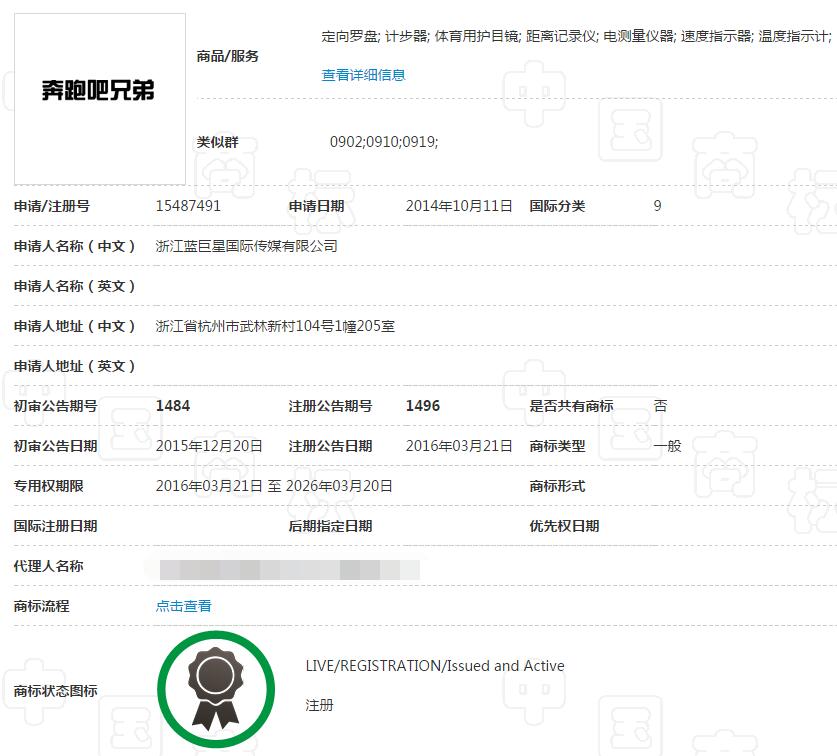This screenshot has width=837, height=756.
Task: Select the 奔跑吧兄弟 trademark logo image
Action: 97,97
